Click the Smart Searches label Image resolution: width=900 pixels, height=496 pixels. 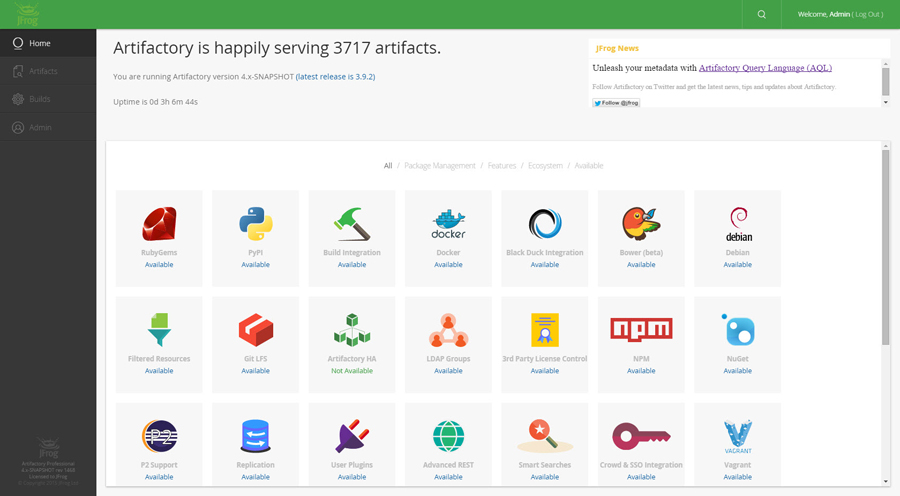545,465
